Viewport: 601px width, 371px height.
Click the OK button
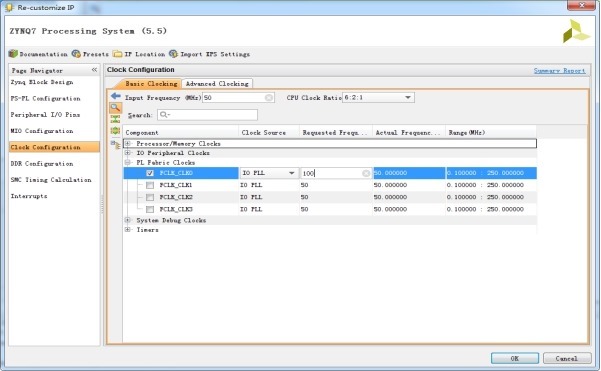click(515, 358)
